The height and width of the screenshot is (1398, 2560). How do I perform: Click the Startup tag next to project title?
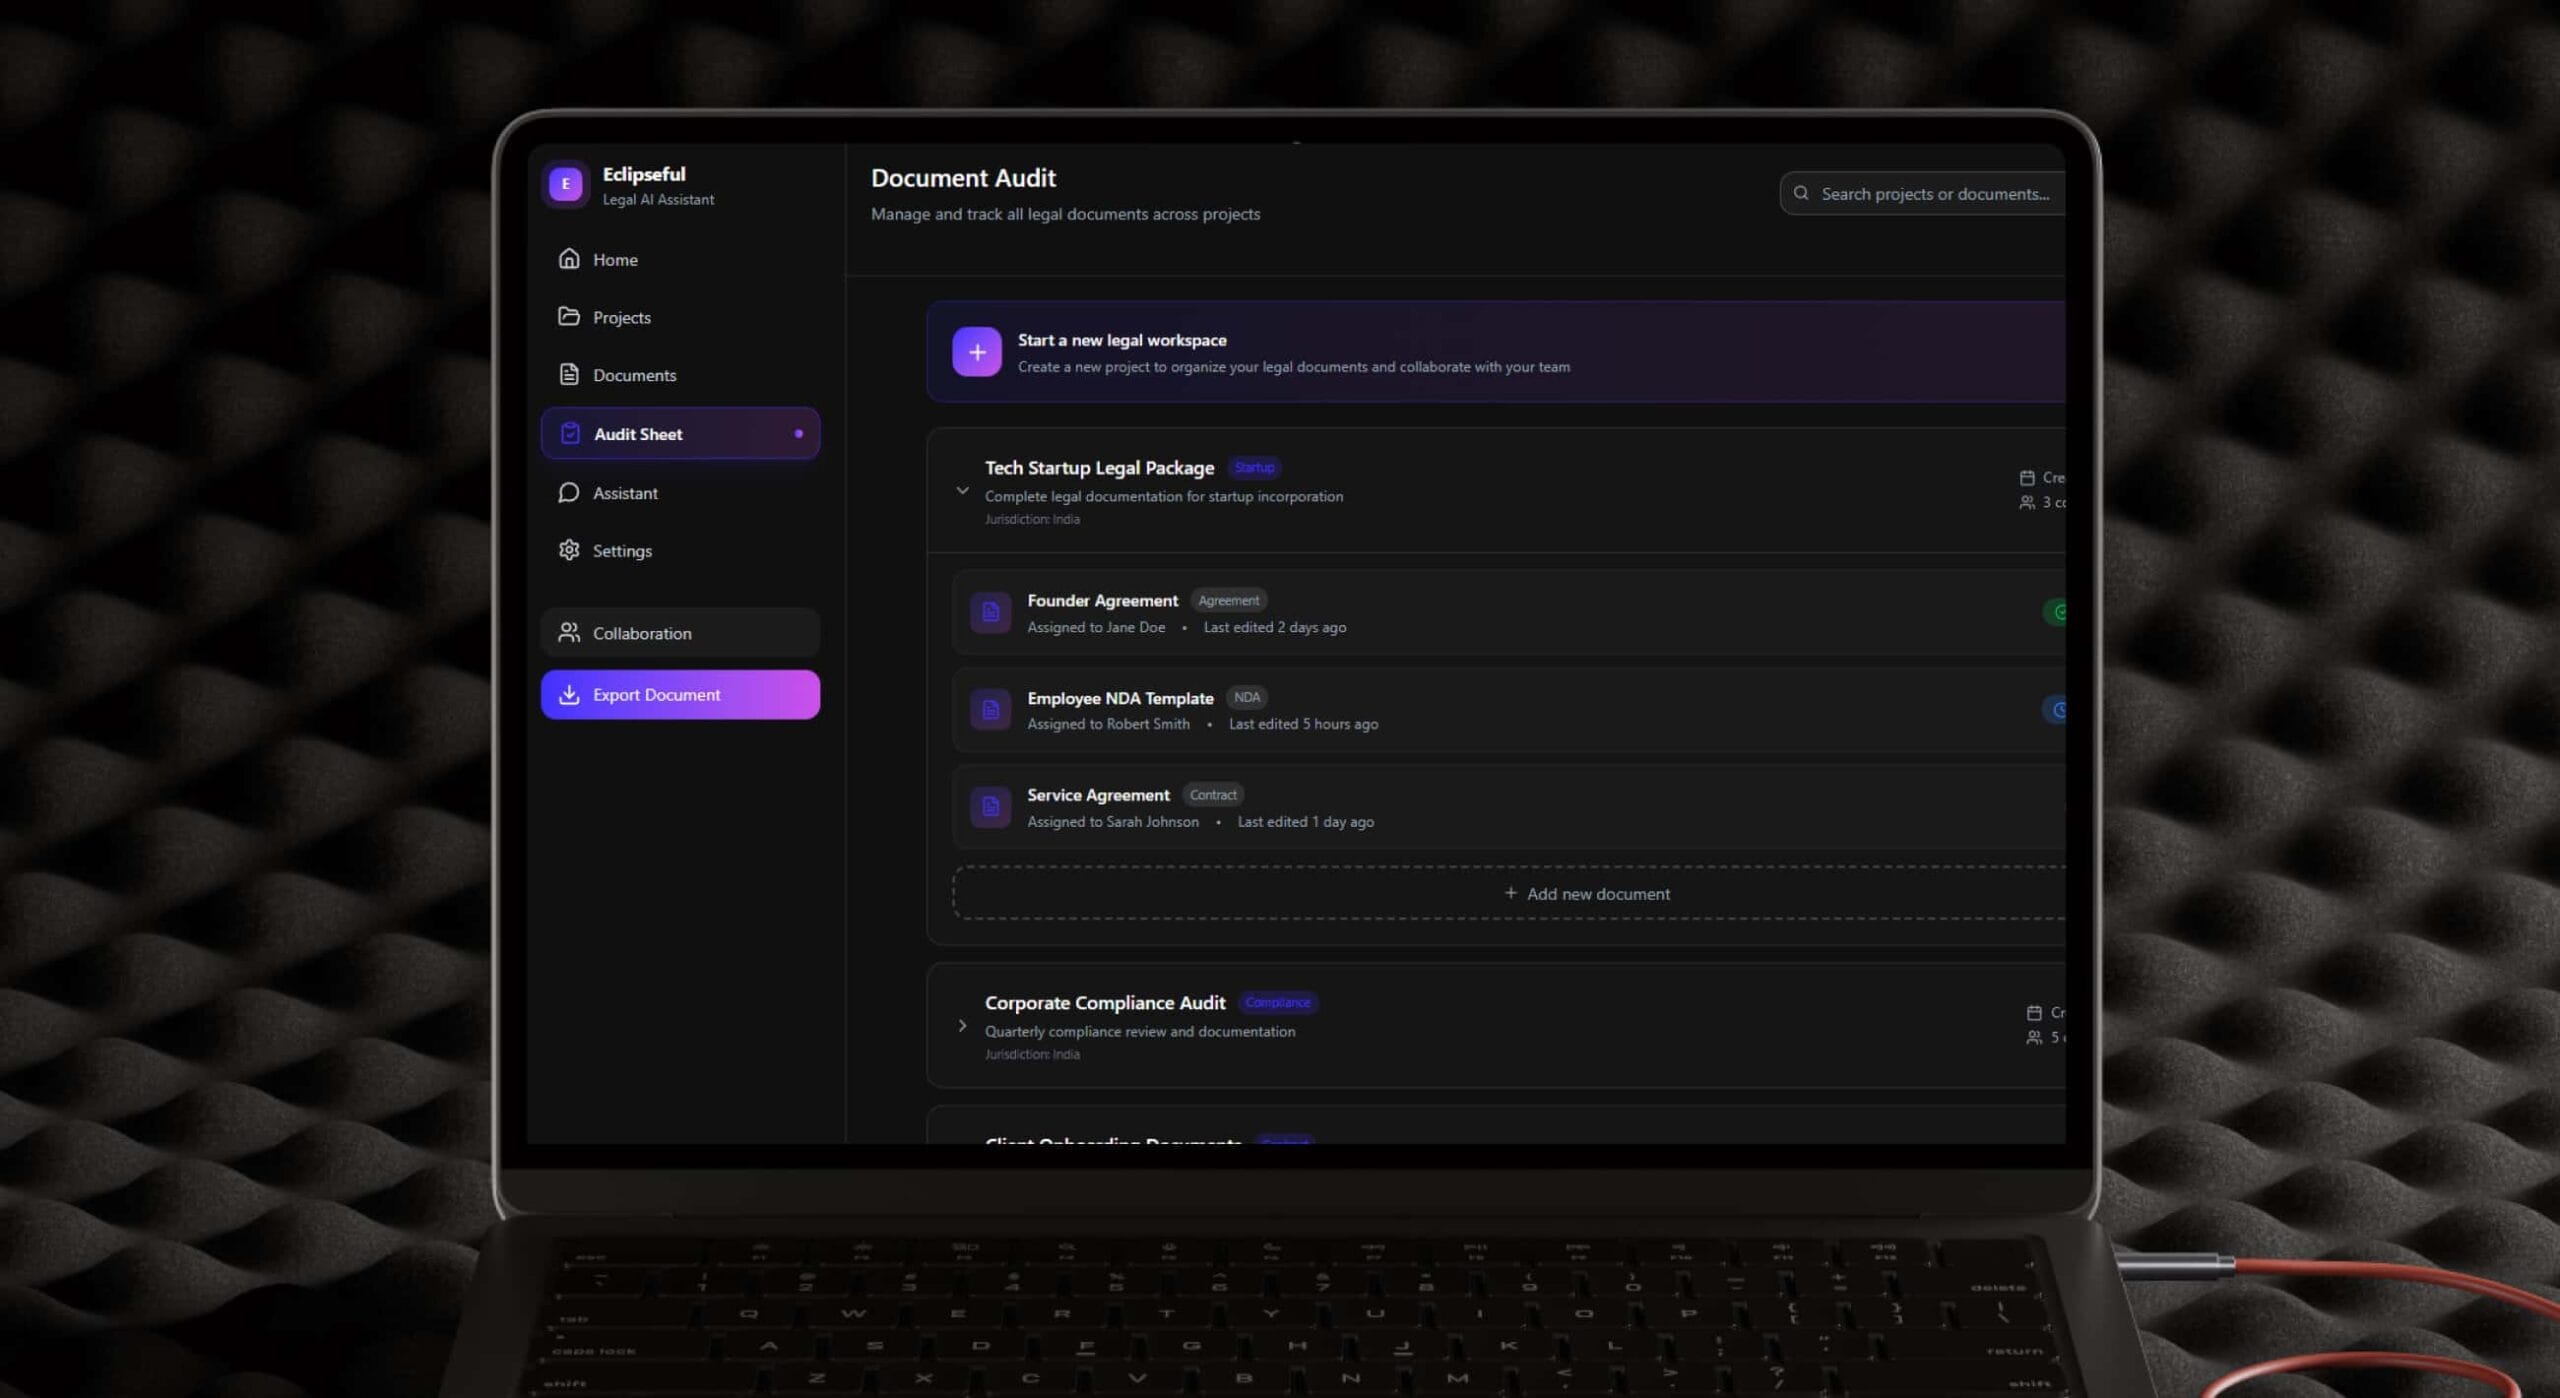pyautogui.click(x=1254, y=468)
